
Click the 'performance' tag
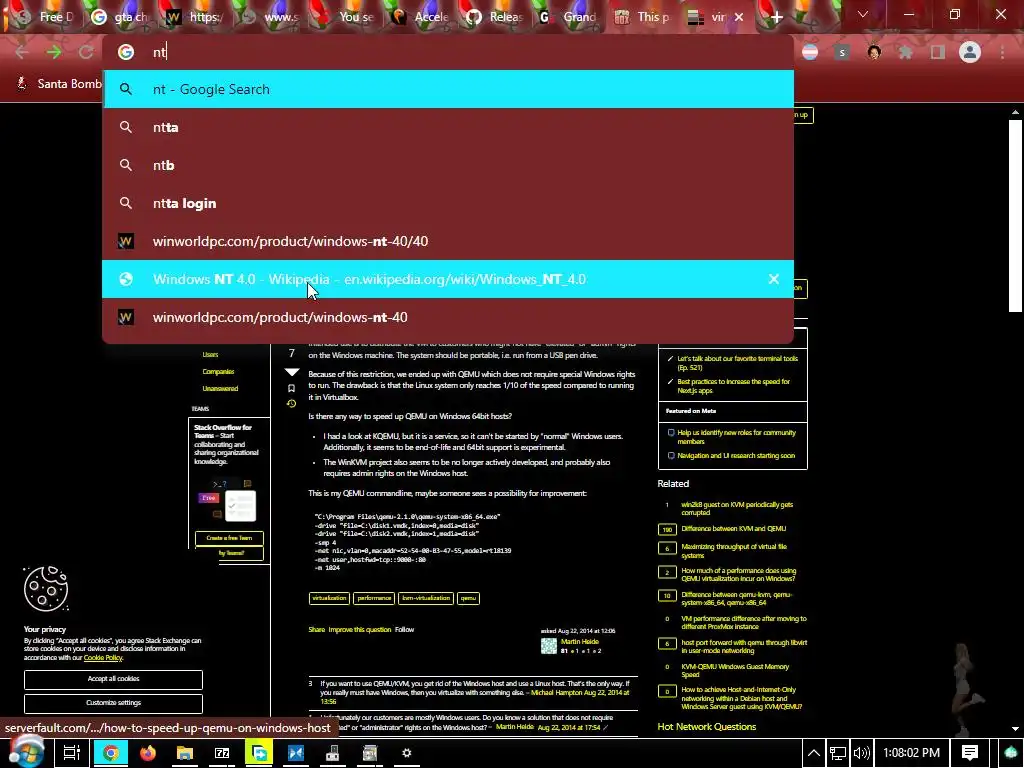tap(374, 598)
